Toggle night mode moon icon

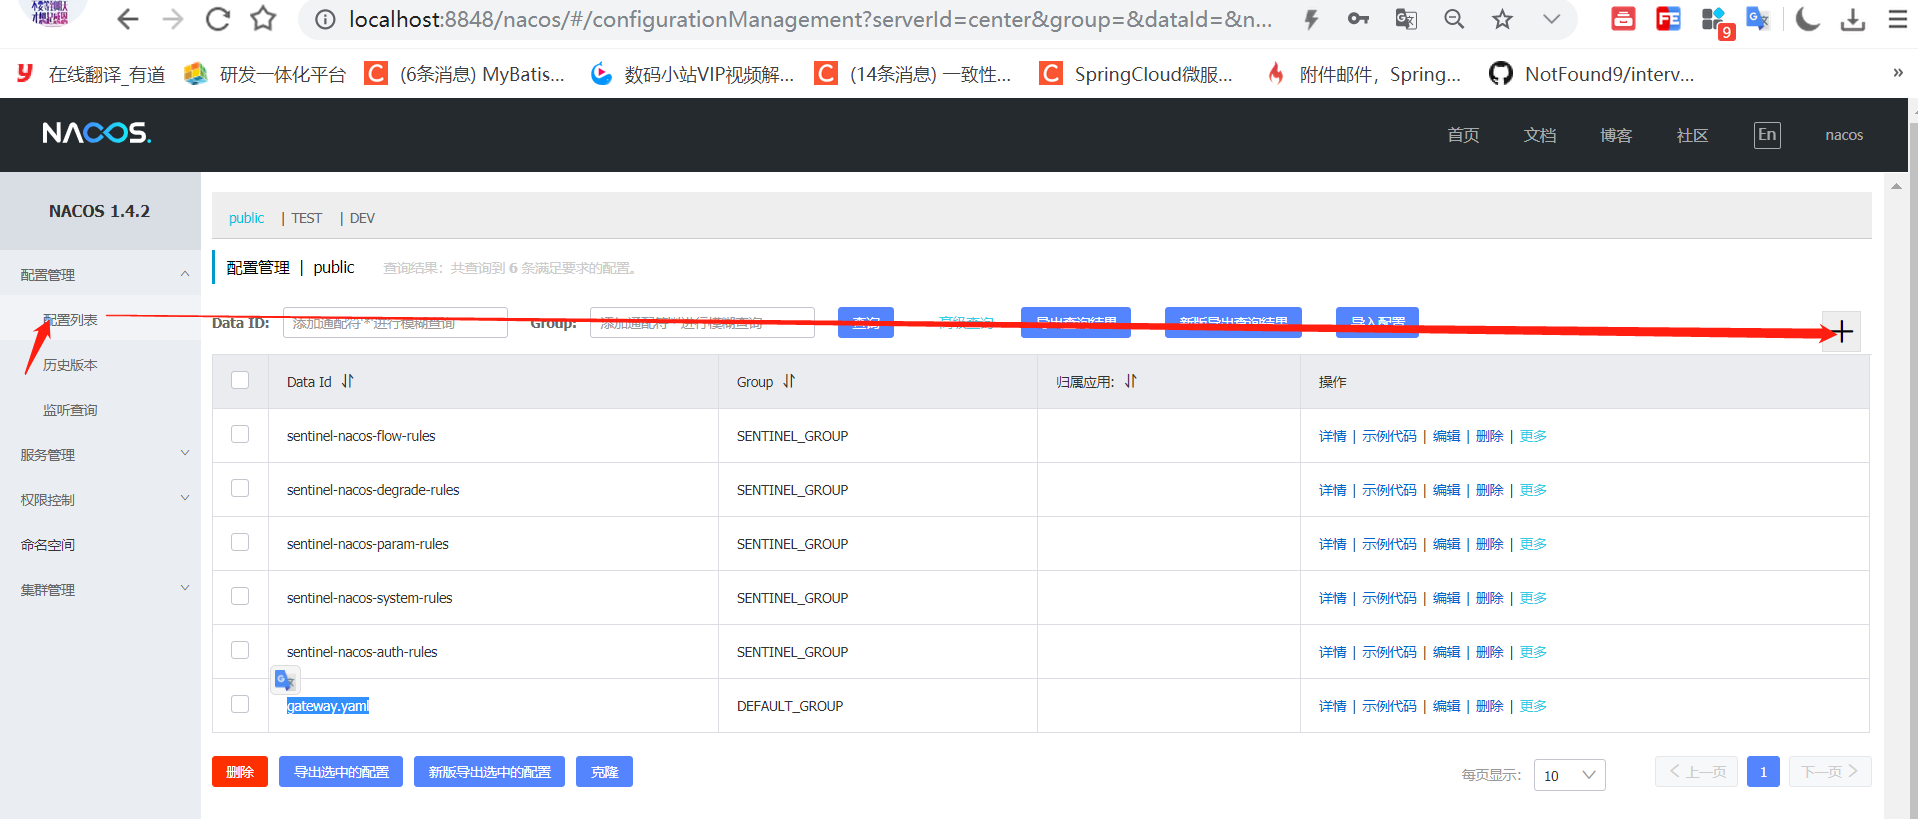point(1807,19)
